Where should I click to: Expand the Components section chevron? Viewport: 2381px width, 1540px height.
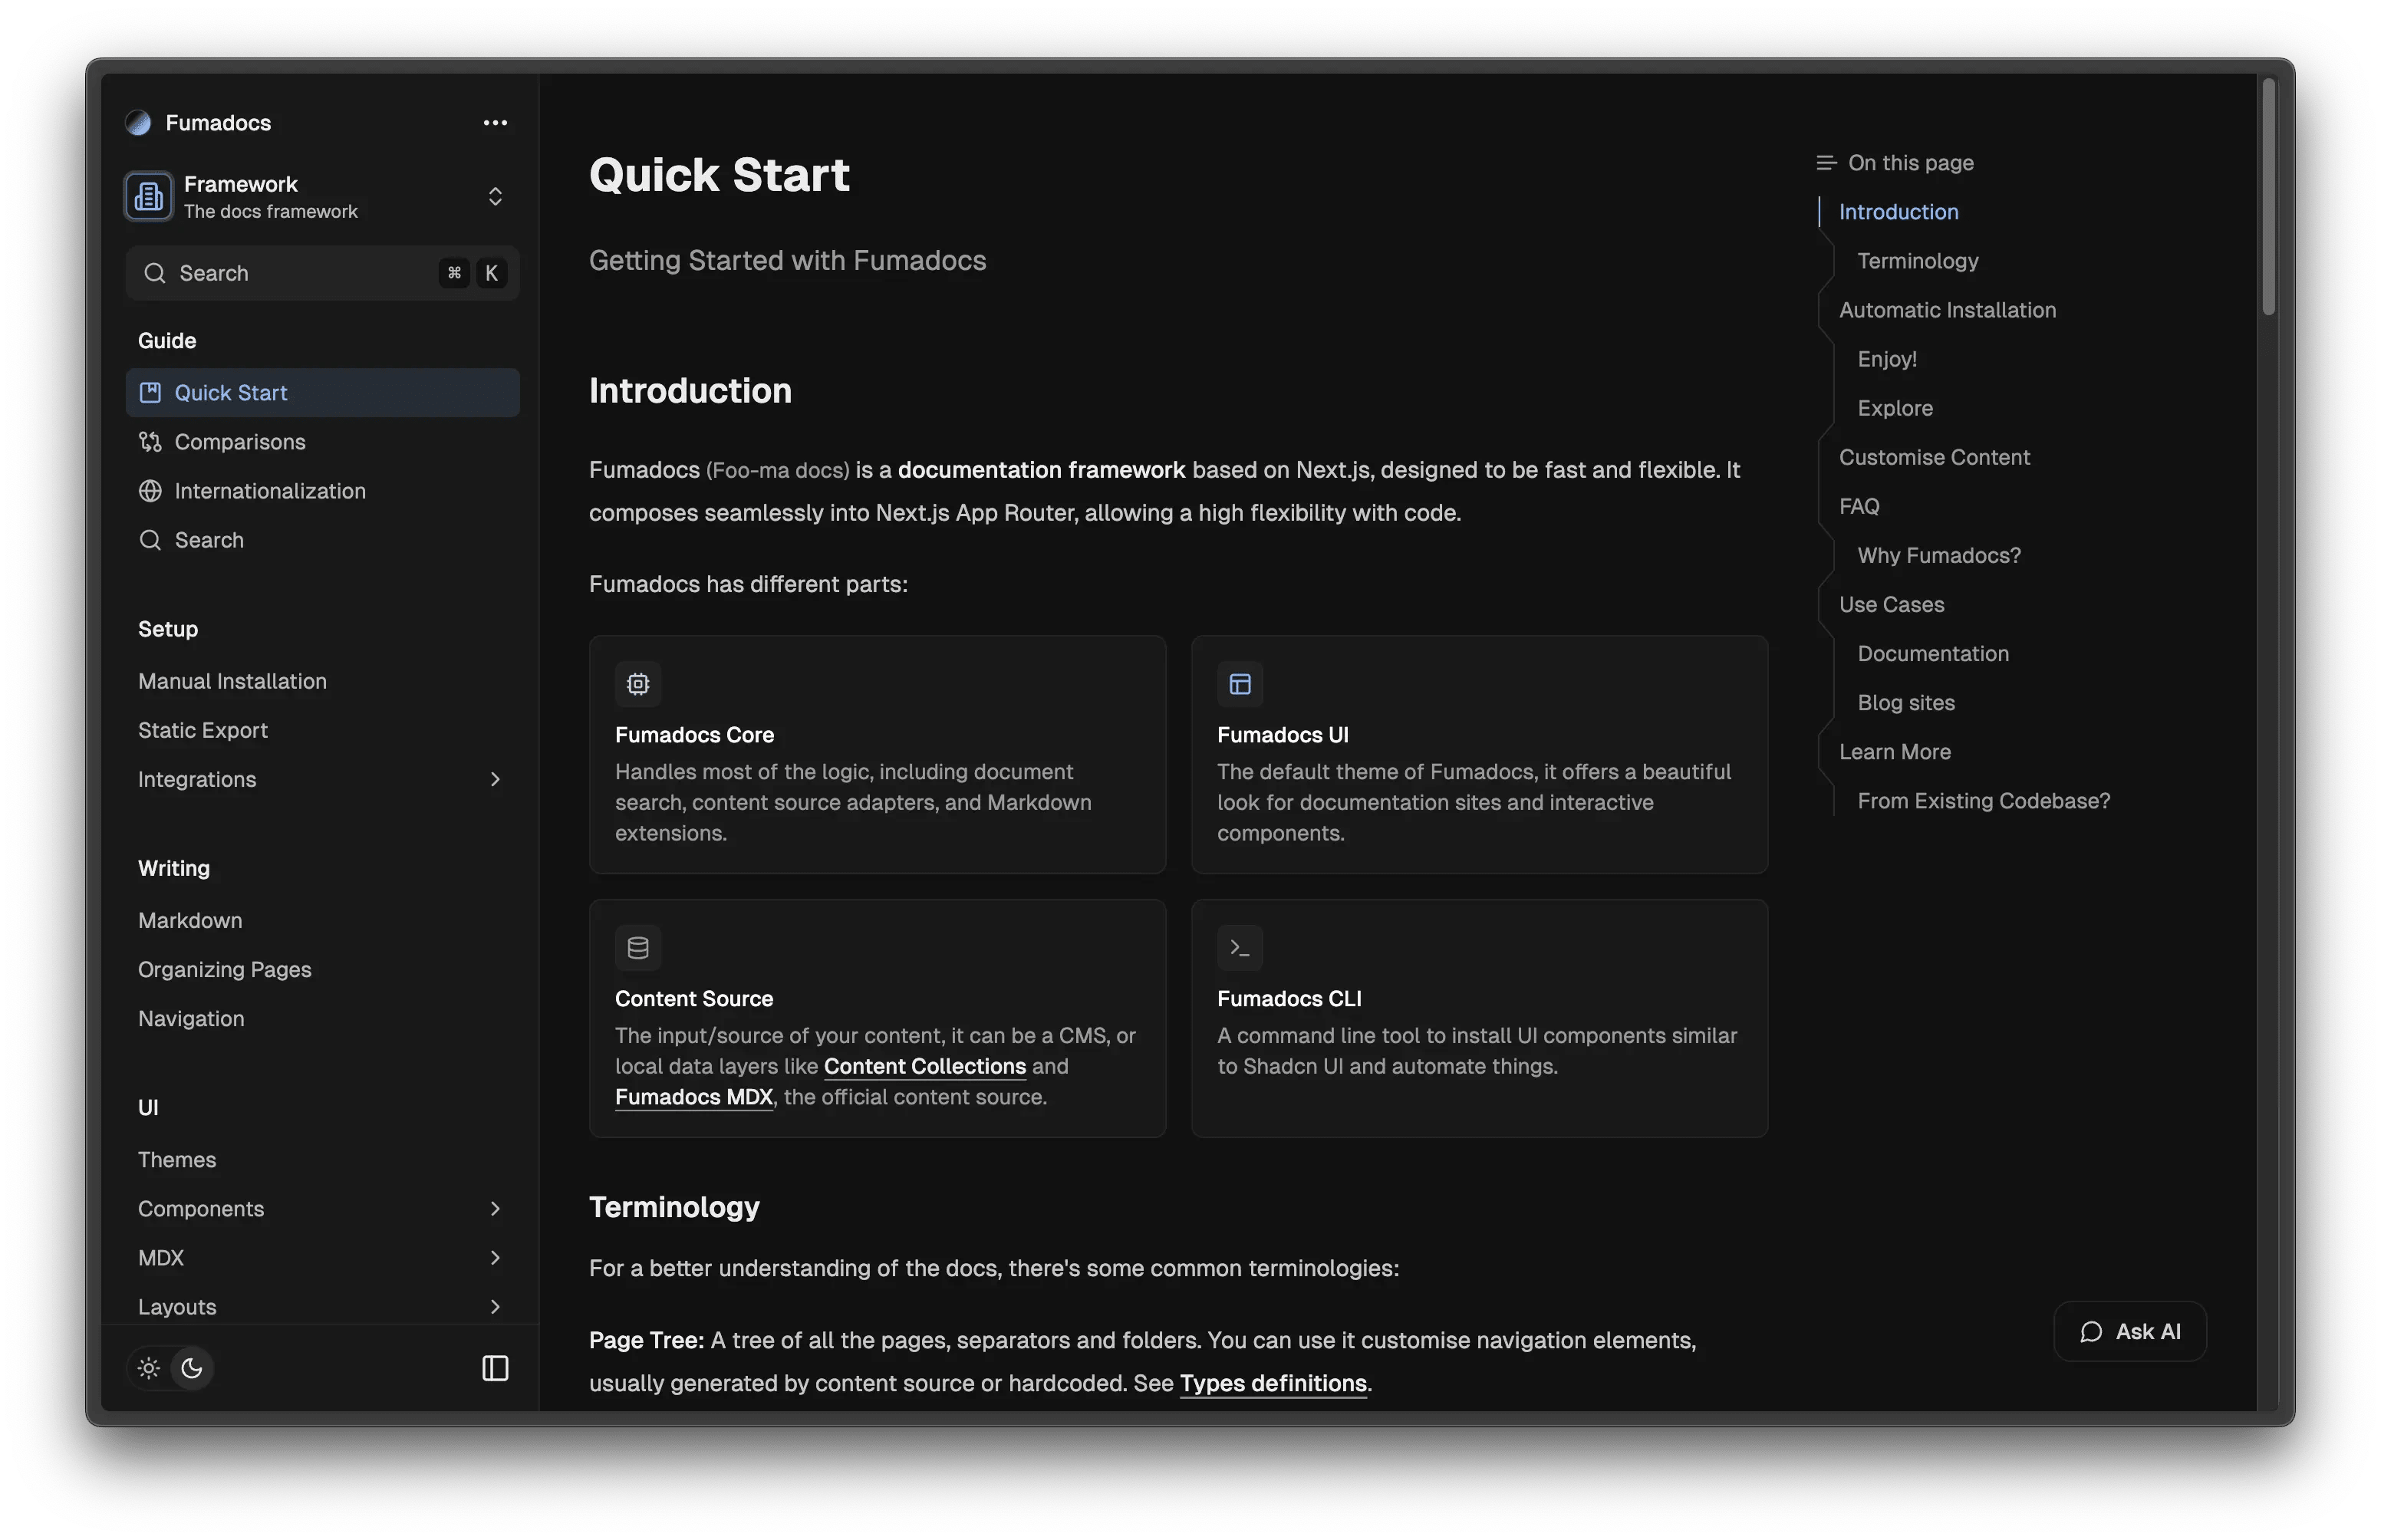tap(495, 1209)
